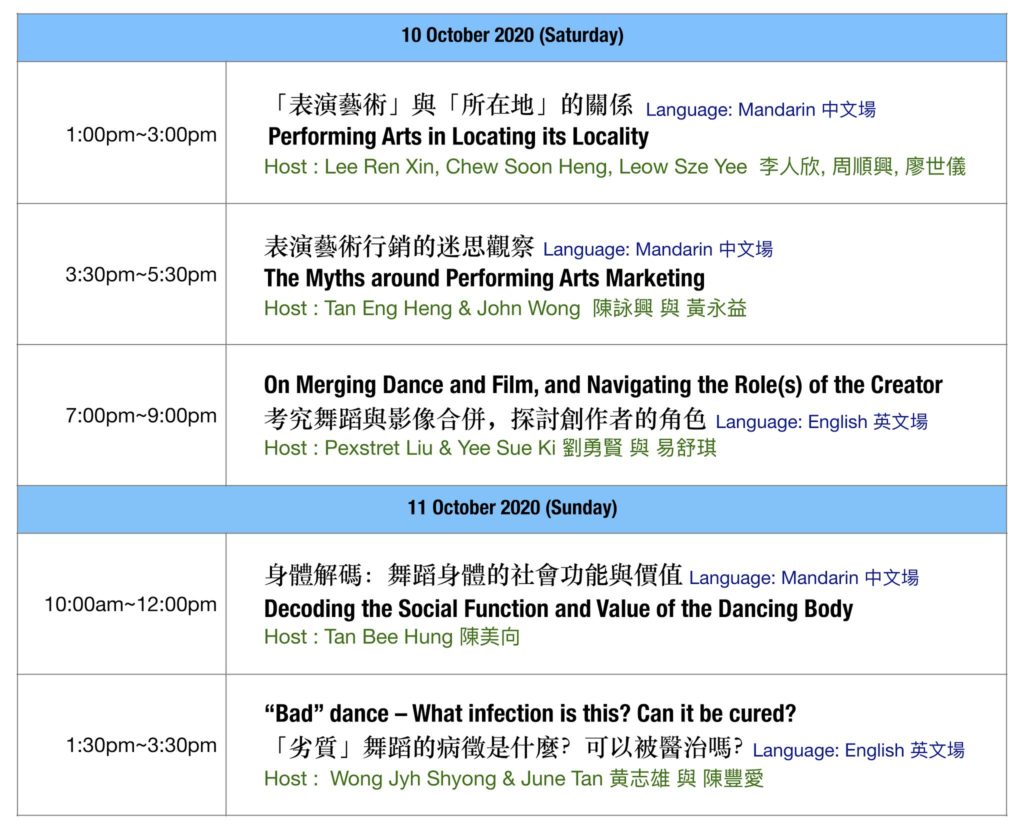Open Performing Arts in Locating its Locality
Viewport: 1024px width, 831px height.
pos(458,137)
